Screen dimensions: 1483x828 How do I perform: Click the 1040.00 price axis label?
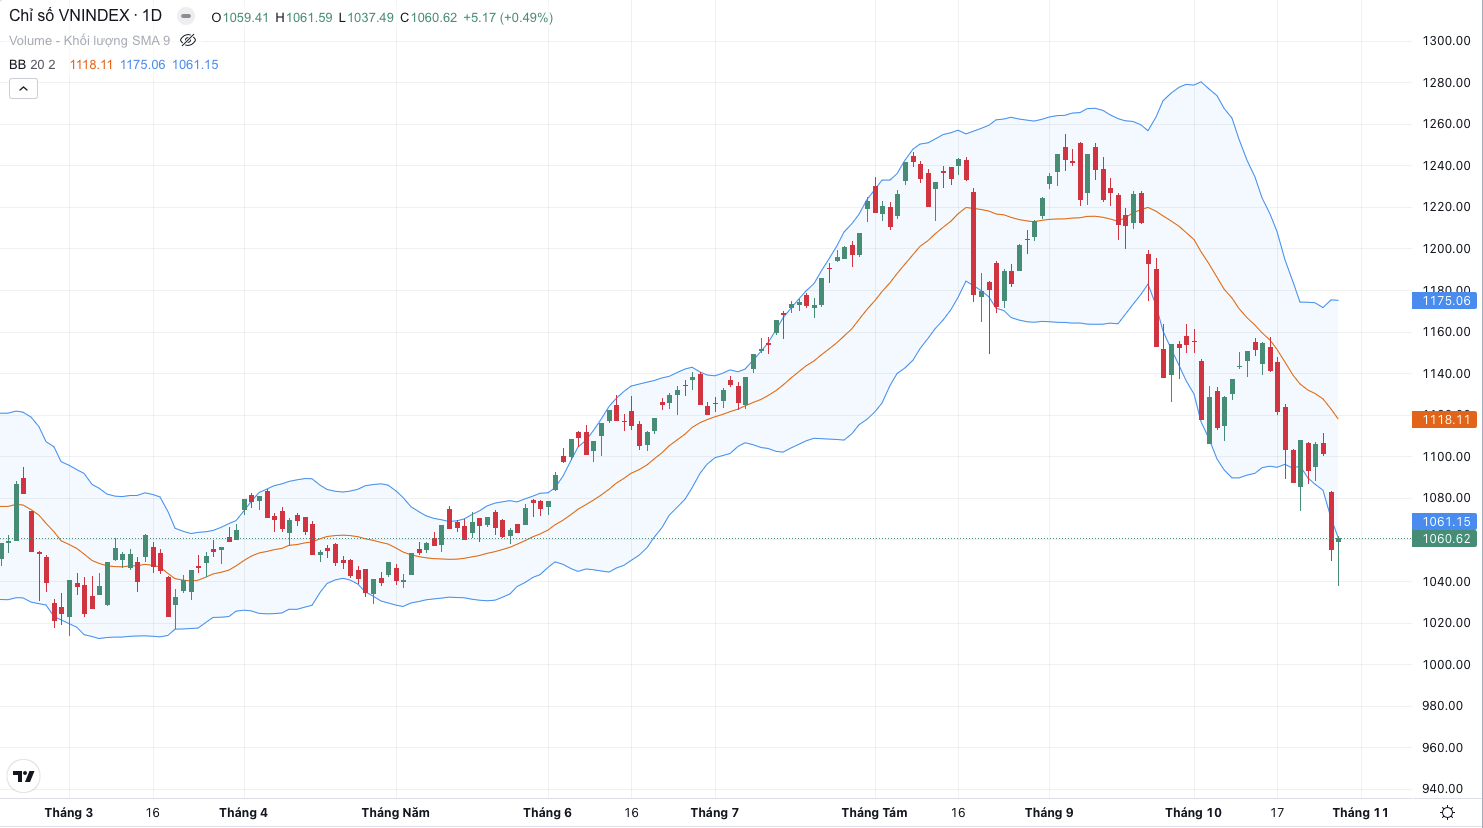[1446, 582]
